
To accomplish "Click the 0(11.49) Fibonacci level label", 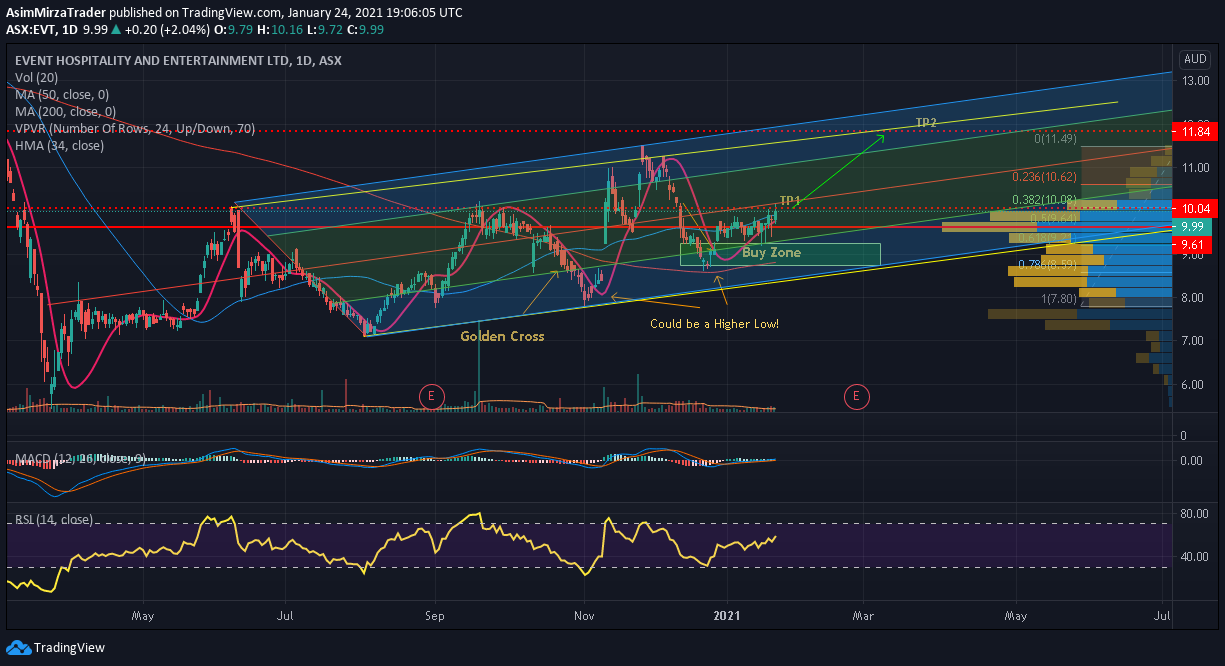I will [1054, 139].
